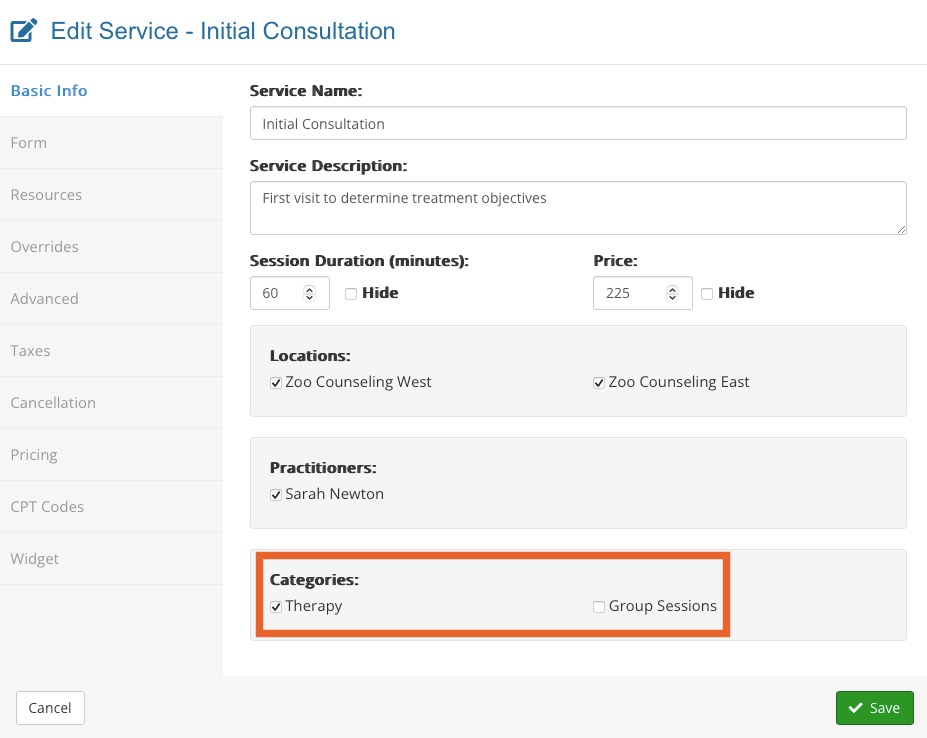Uncheck Sarah Newton practitioner
This screenshot has width=927, height=738.
click(x=276, y=494)
